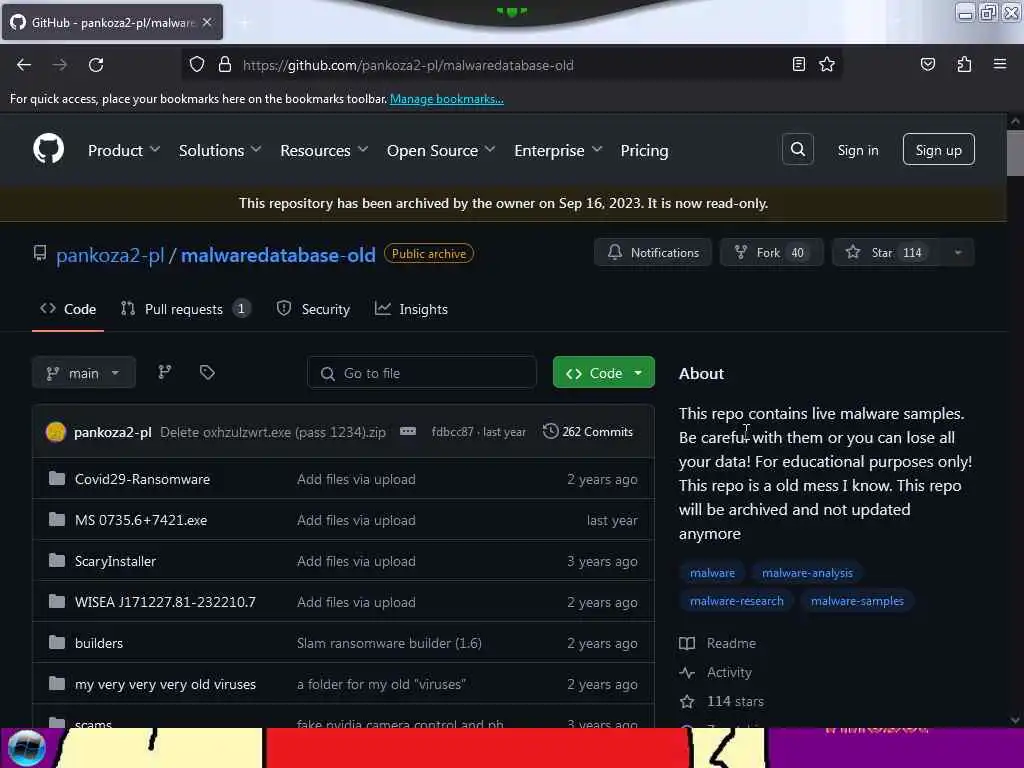Click pankoza2-pl avatar in commit row
Screen dimensions: 1024x768
pyautogui.click(x=56, y=432)
